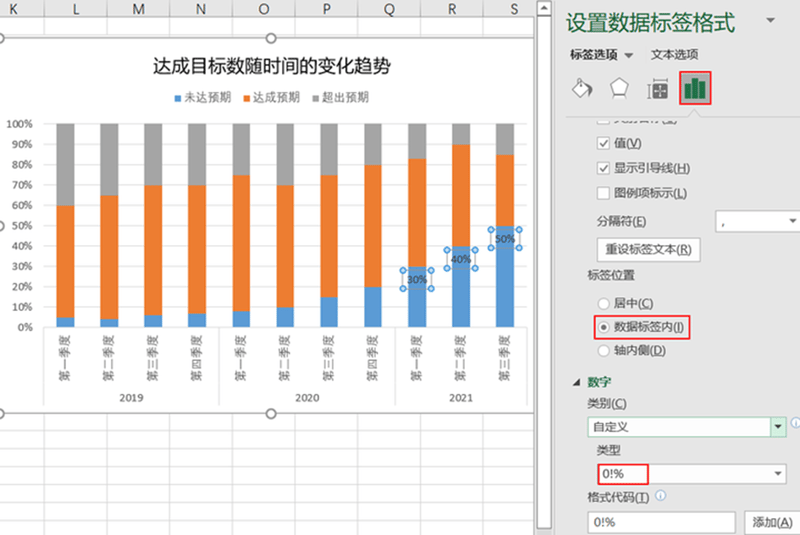This screenshot has width=800, height=535.
Task: Select the Label Options bar chart icon
Action: click(695, 88)
